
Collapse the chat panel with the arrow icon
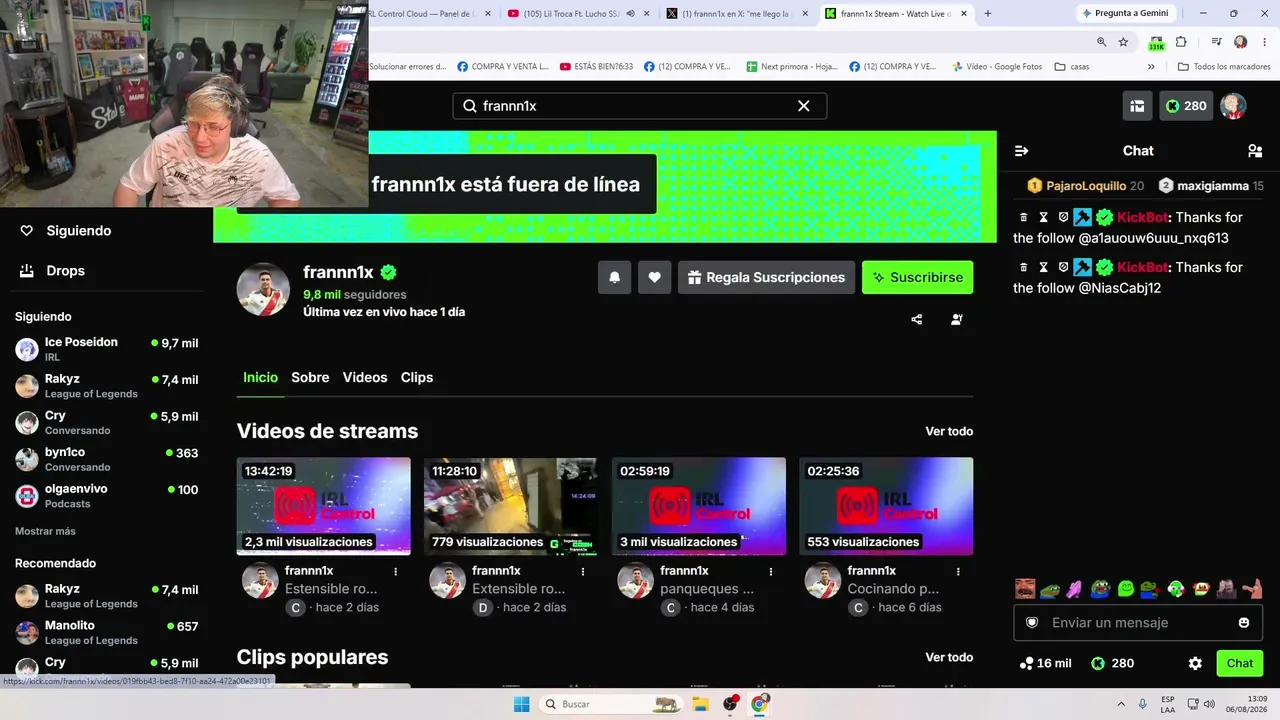pyautogui.click(x=1022, y=151)
